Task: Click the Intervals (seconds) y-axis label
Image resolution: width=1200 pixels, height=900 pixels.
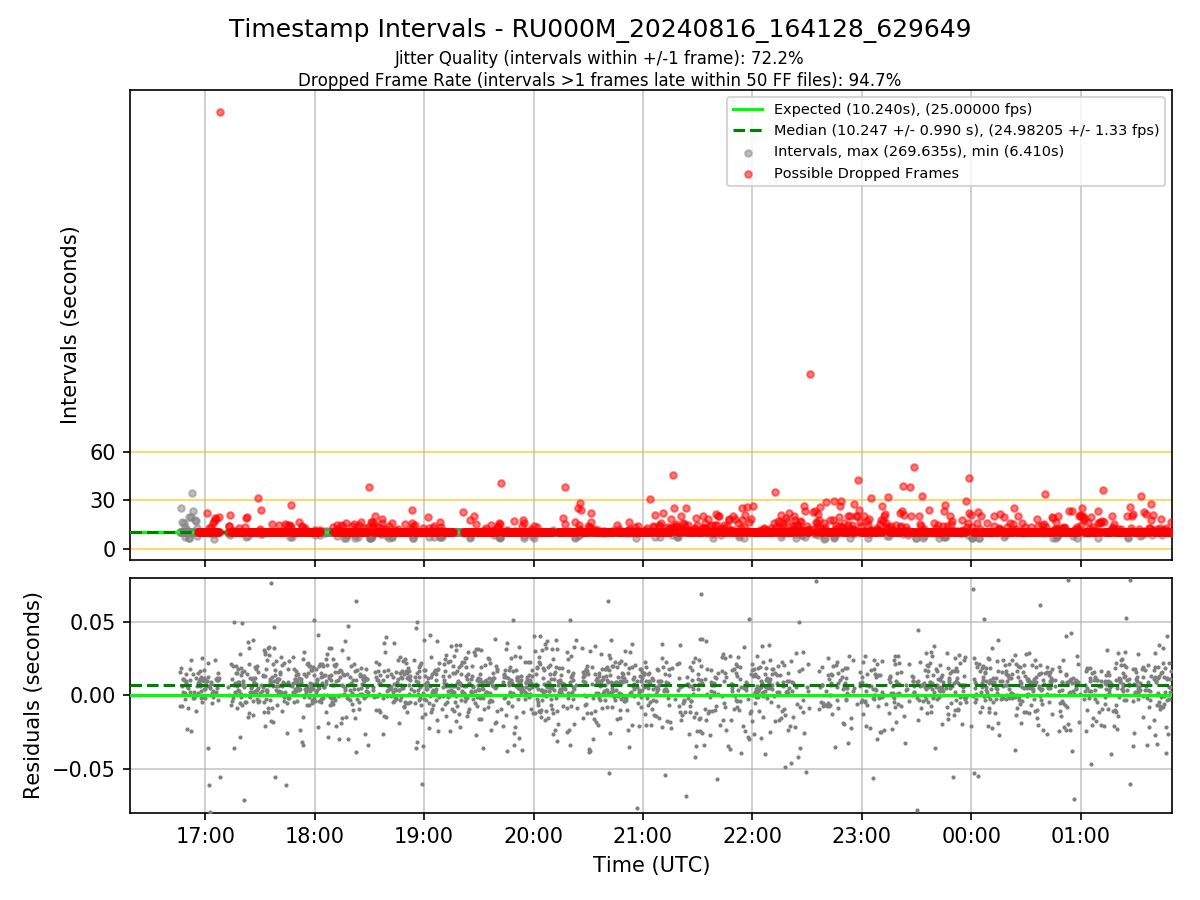Action: point(69,325)
